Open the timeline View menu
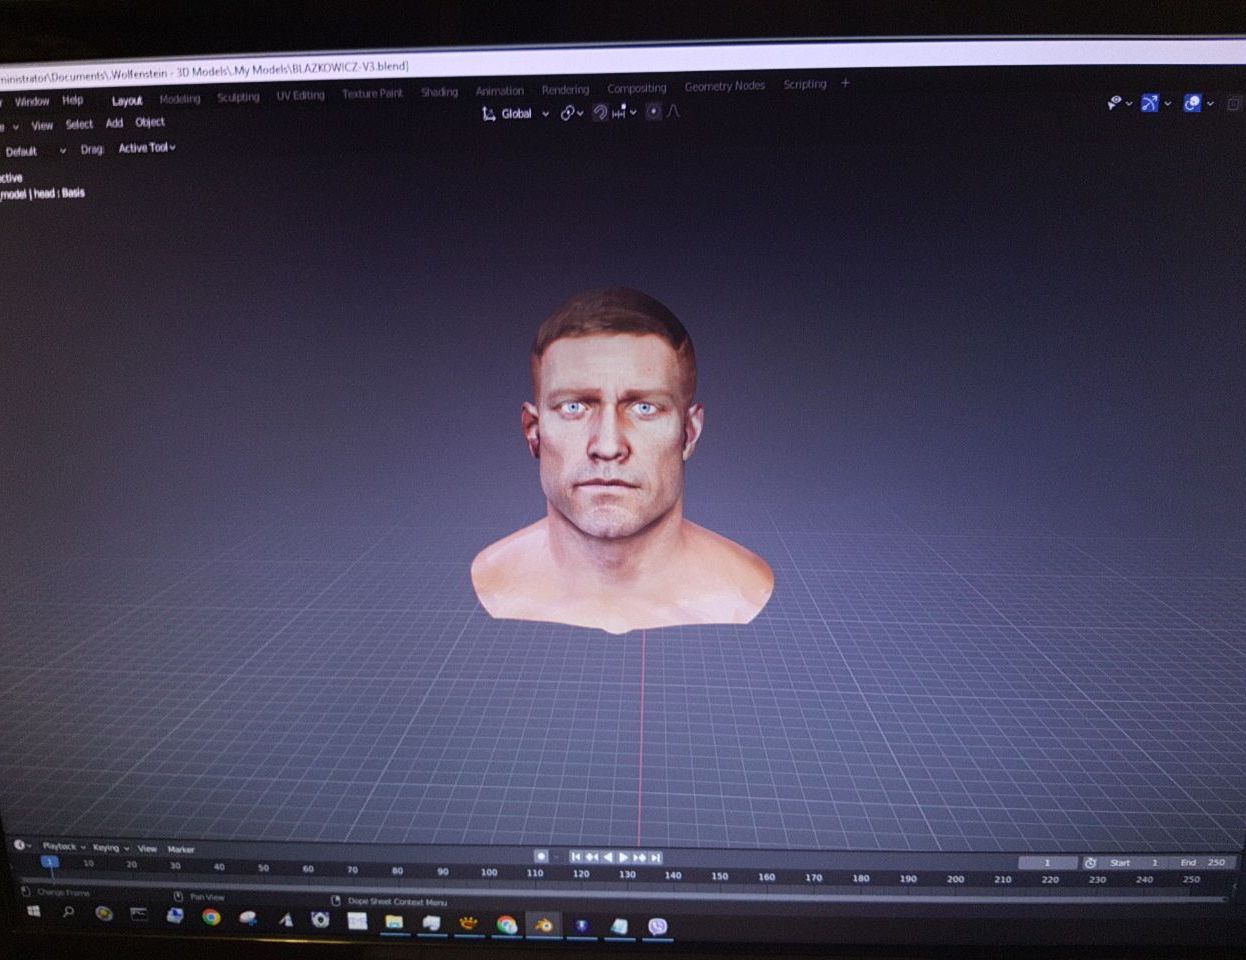Screen dimensions: 1246x960 point(147,849)
